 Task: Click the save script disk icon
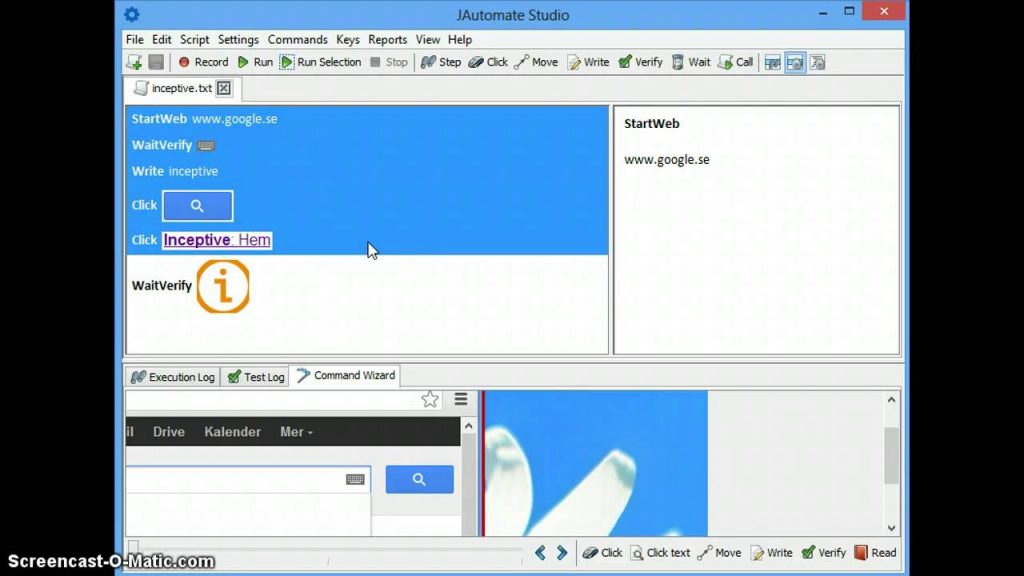tap(156, 62)
